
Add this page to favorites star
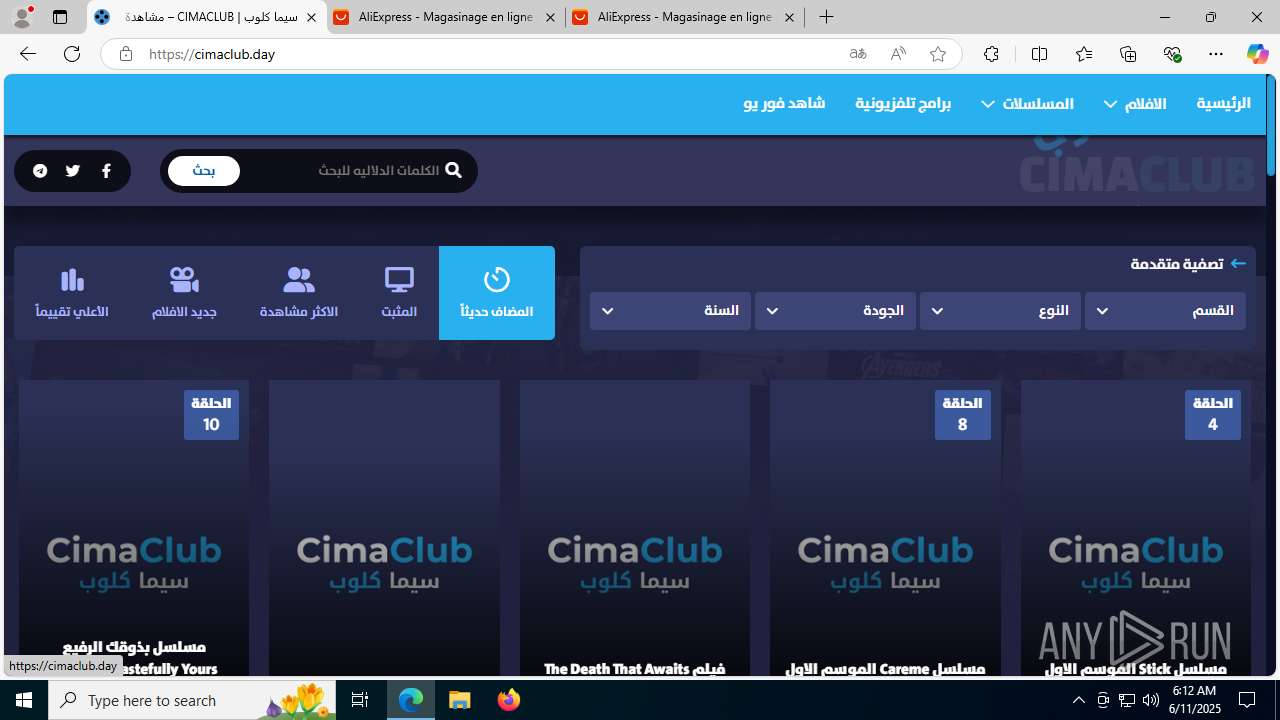[x=938, y=54]
